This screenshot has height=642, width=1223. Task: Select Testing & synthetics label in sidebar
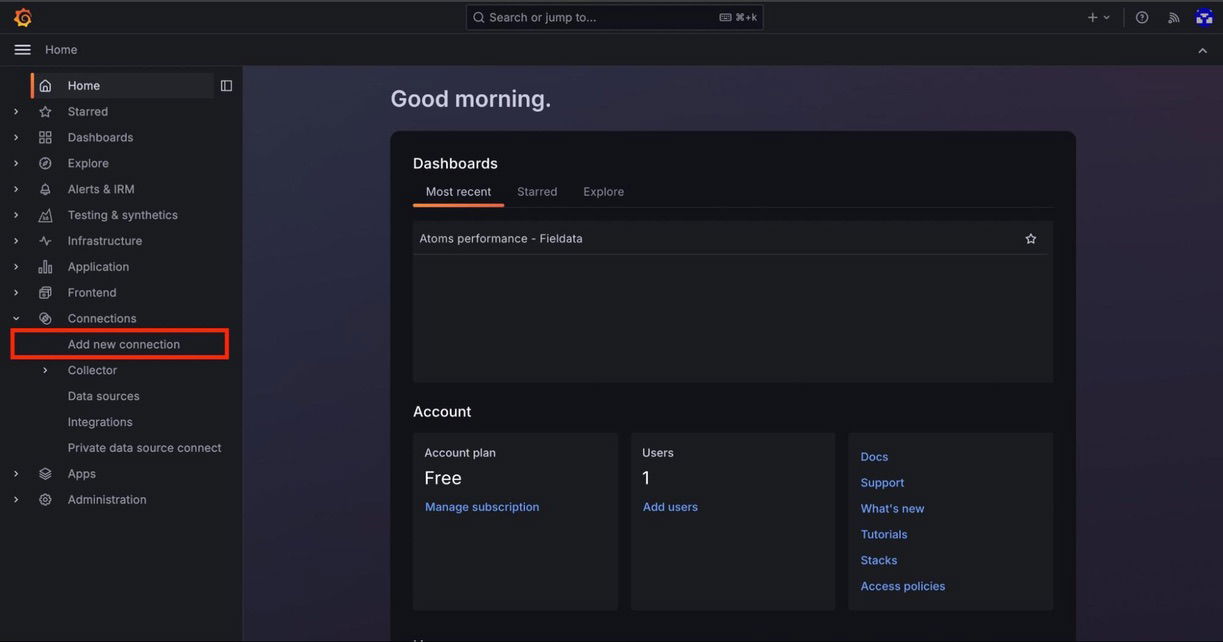coord(123,215)
